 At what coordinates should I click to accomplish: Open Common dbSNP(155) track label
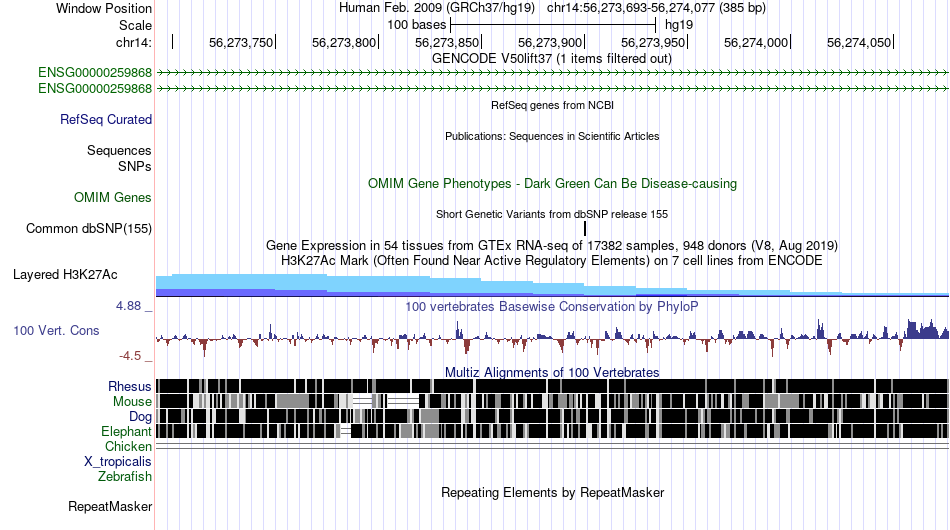(x=88, y=228)
